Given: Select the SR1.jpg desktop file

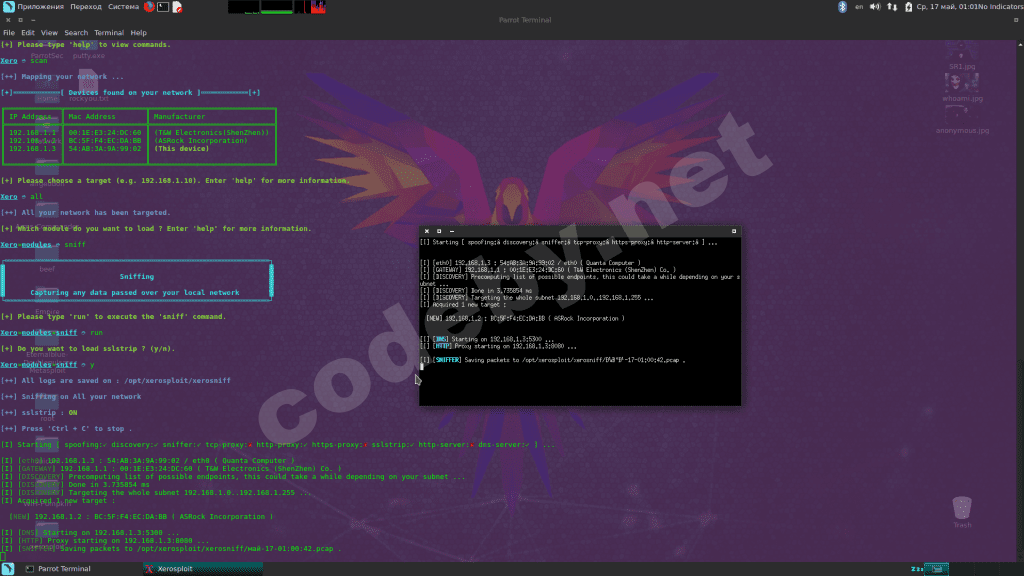Looking at the screenshot, I should pos(962,56).
